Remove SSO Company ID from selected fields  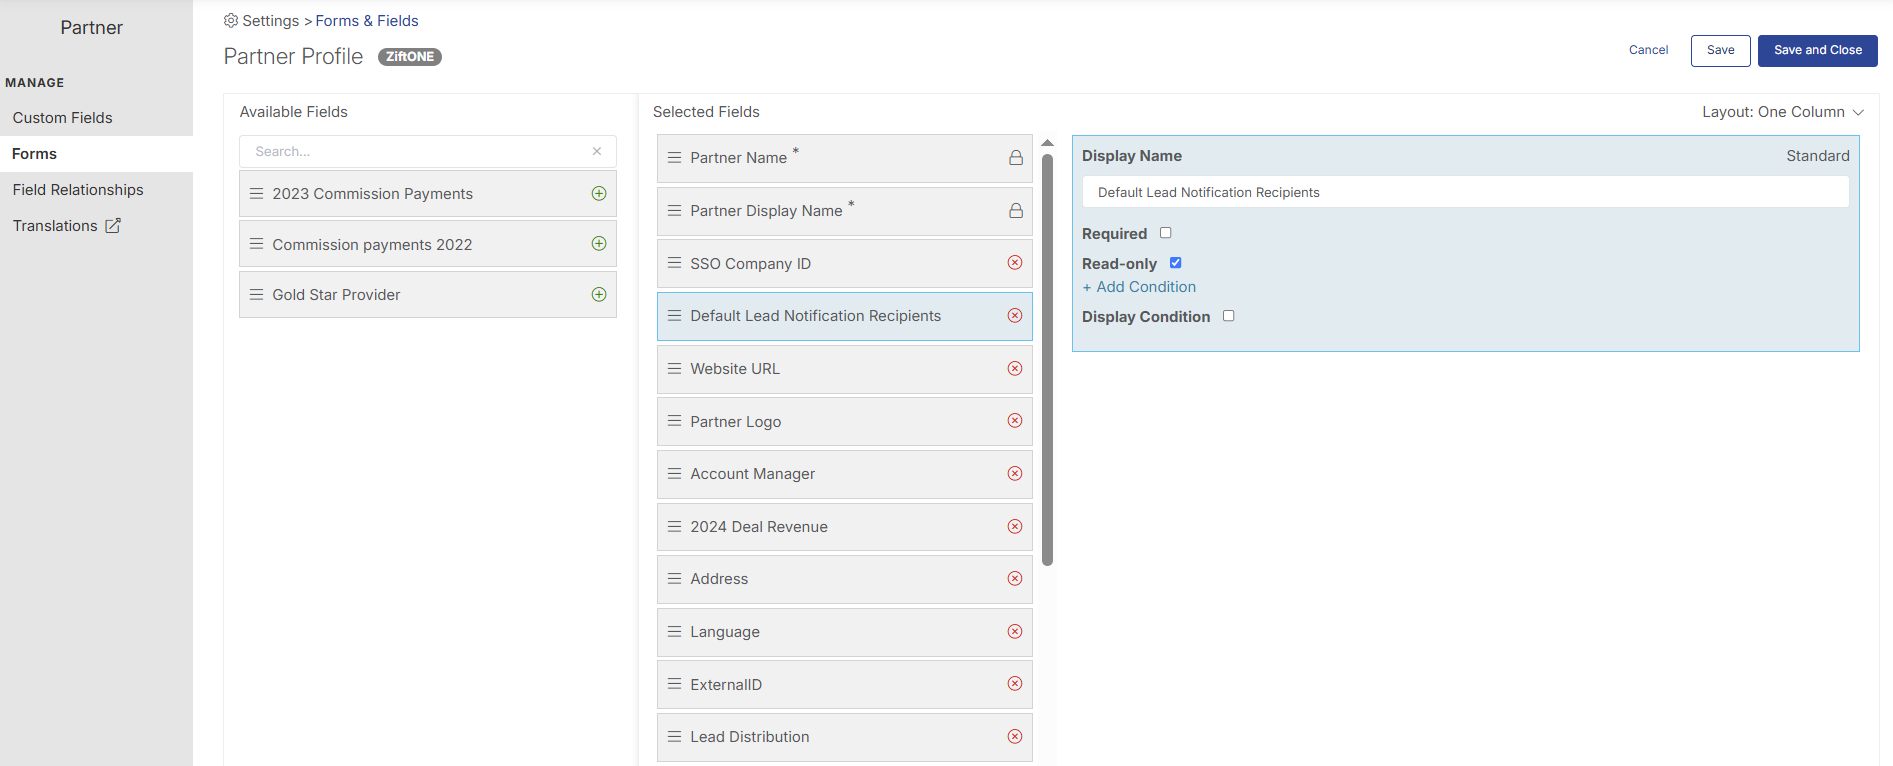tap(1015, 262)
